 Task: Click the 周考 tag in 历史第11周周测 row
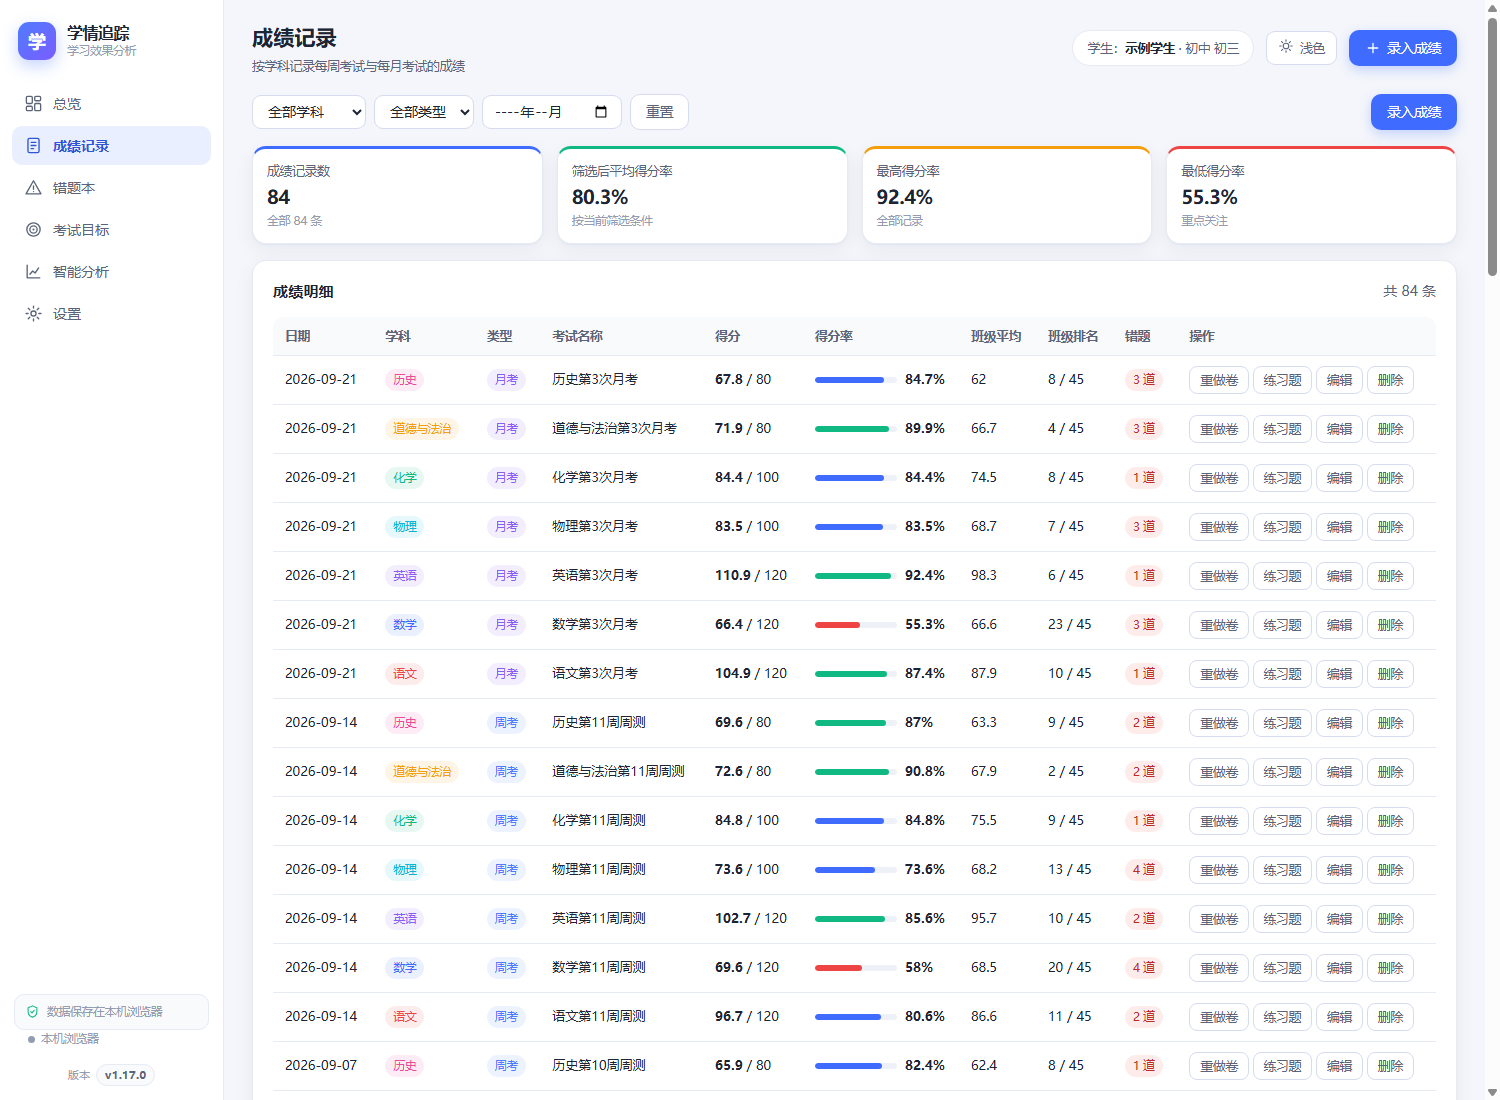pos(507,723)
